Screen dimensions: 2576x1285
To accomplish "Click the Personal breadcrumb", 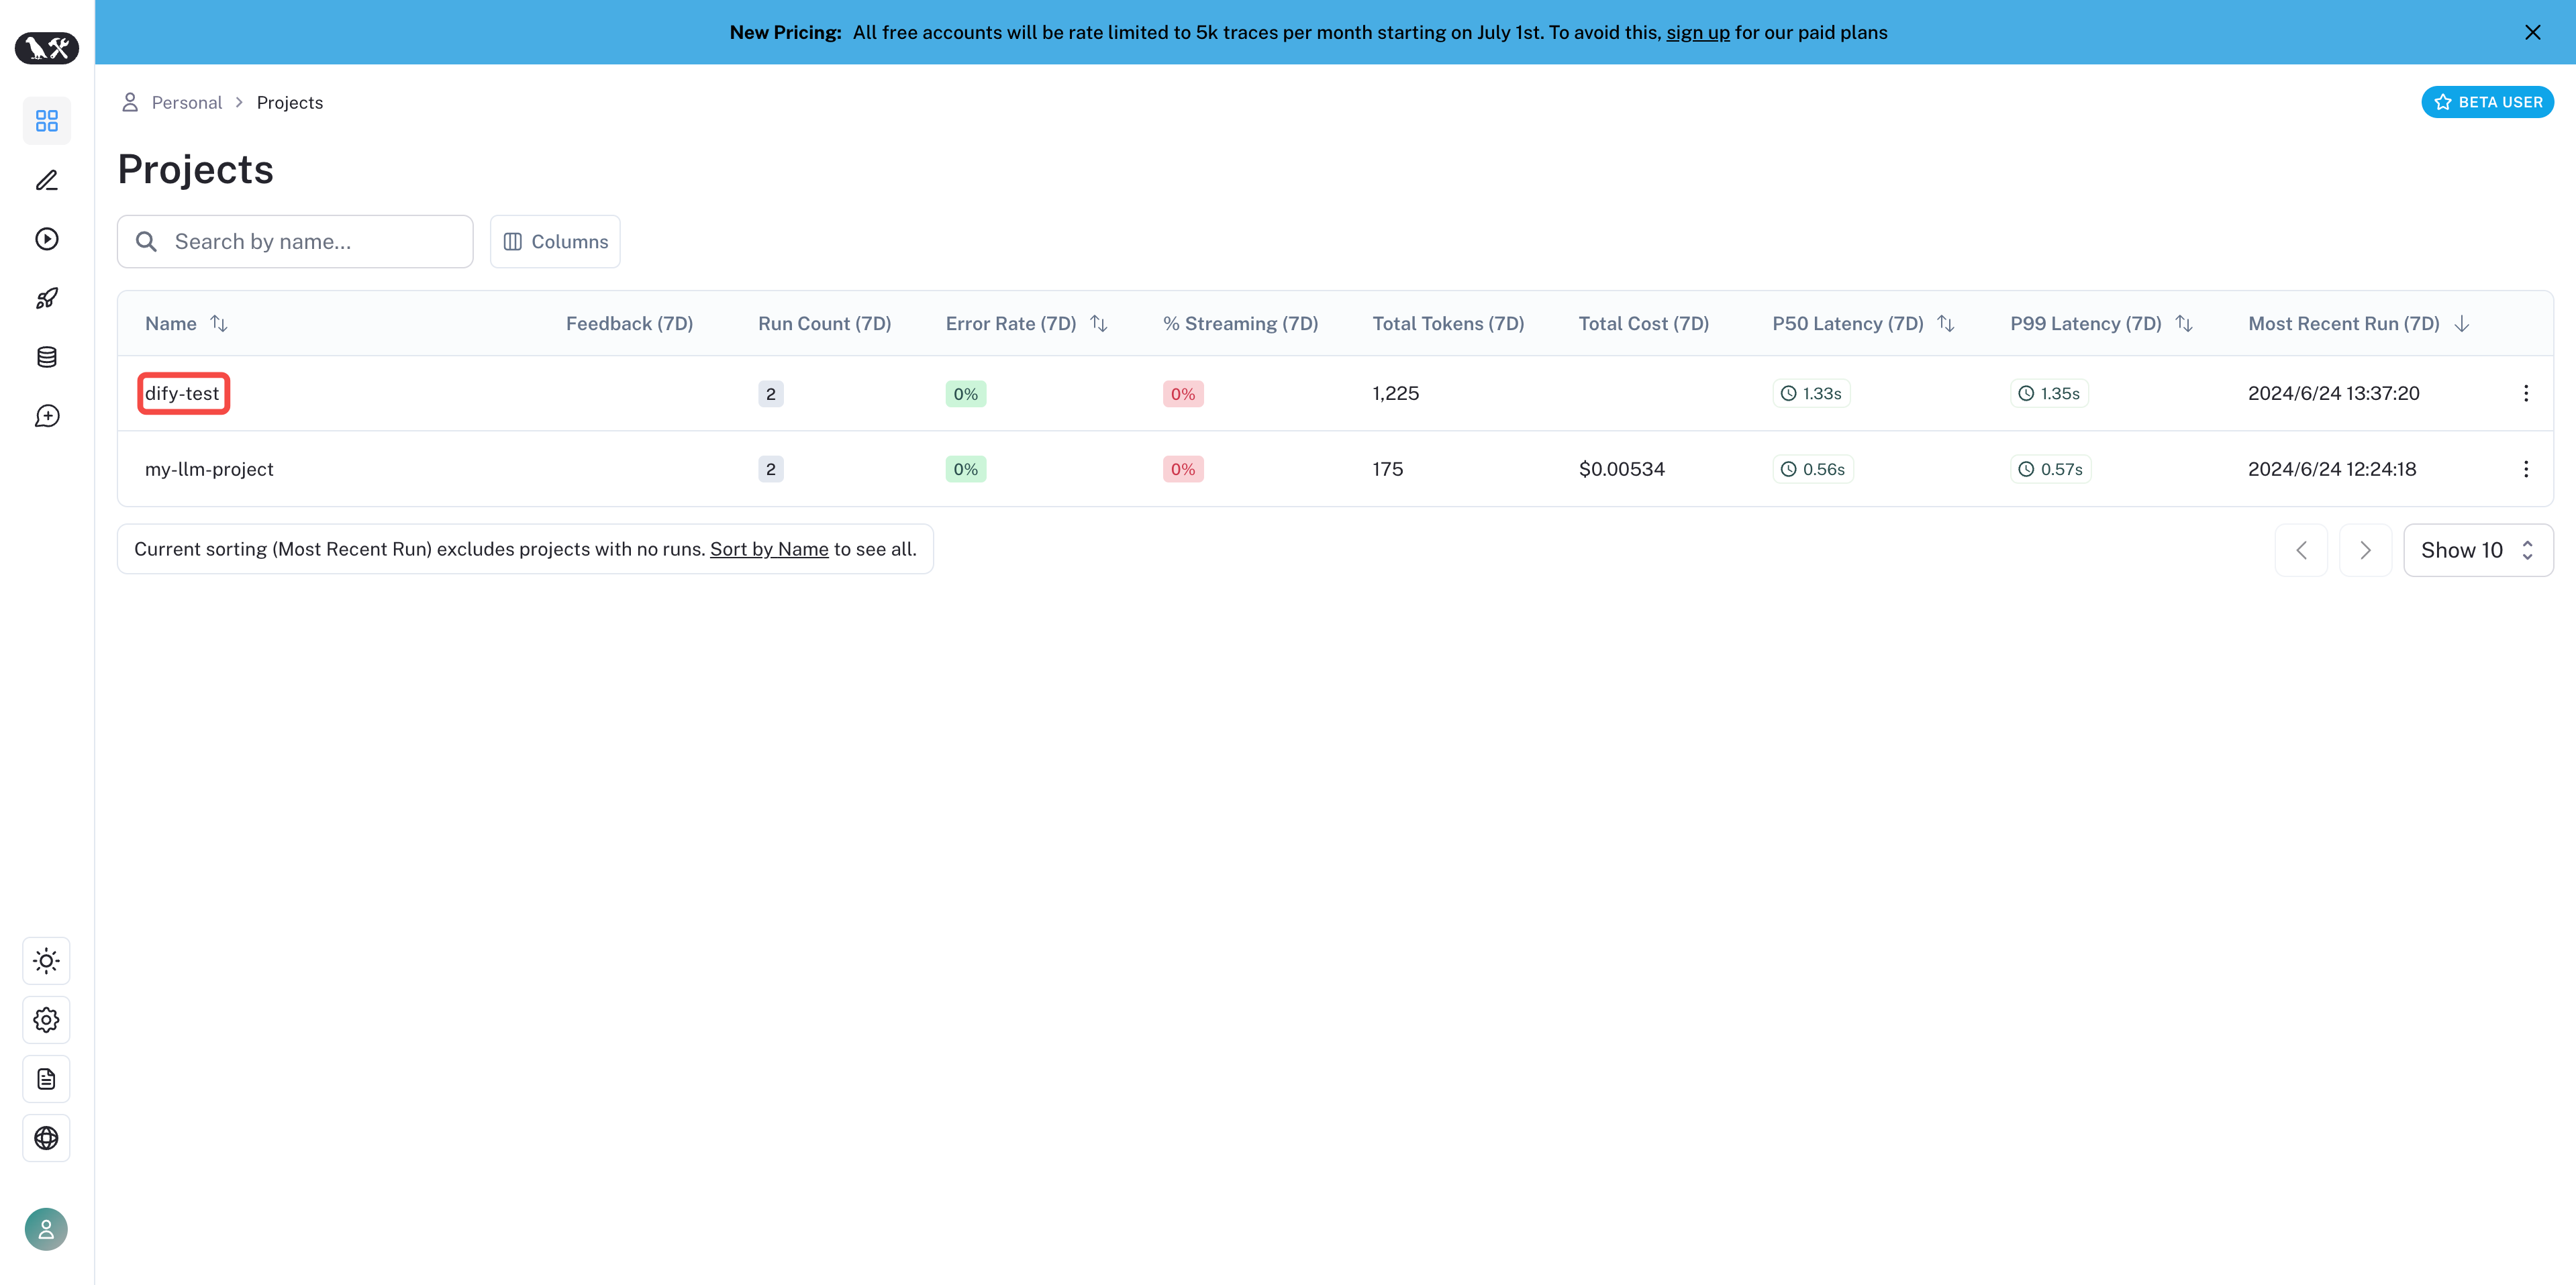I will 186,103.
